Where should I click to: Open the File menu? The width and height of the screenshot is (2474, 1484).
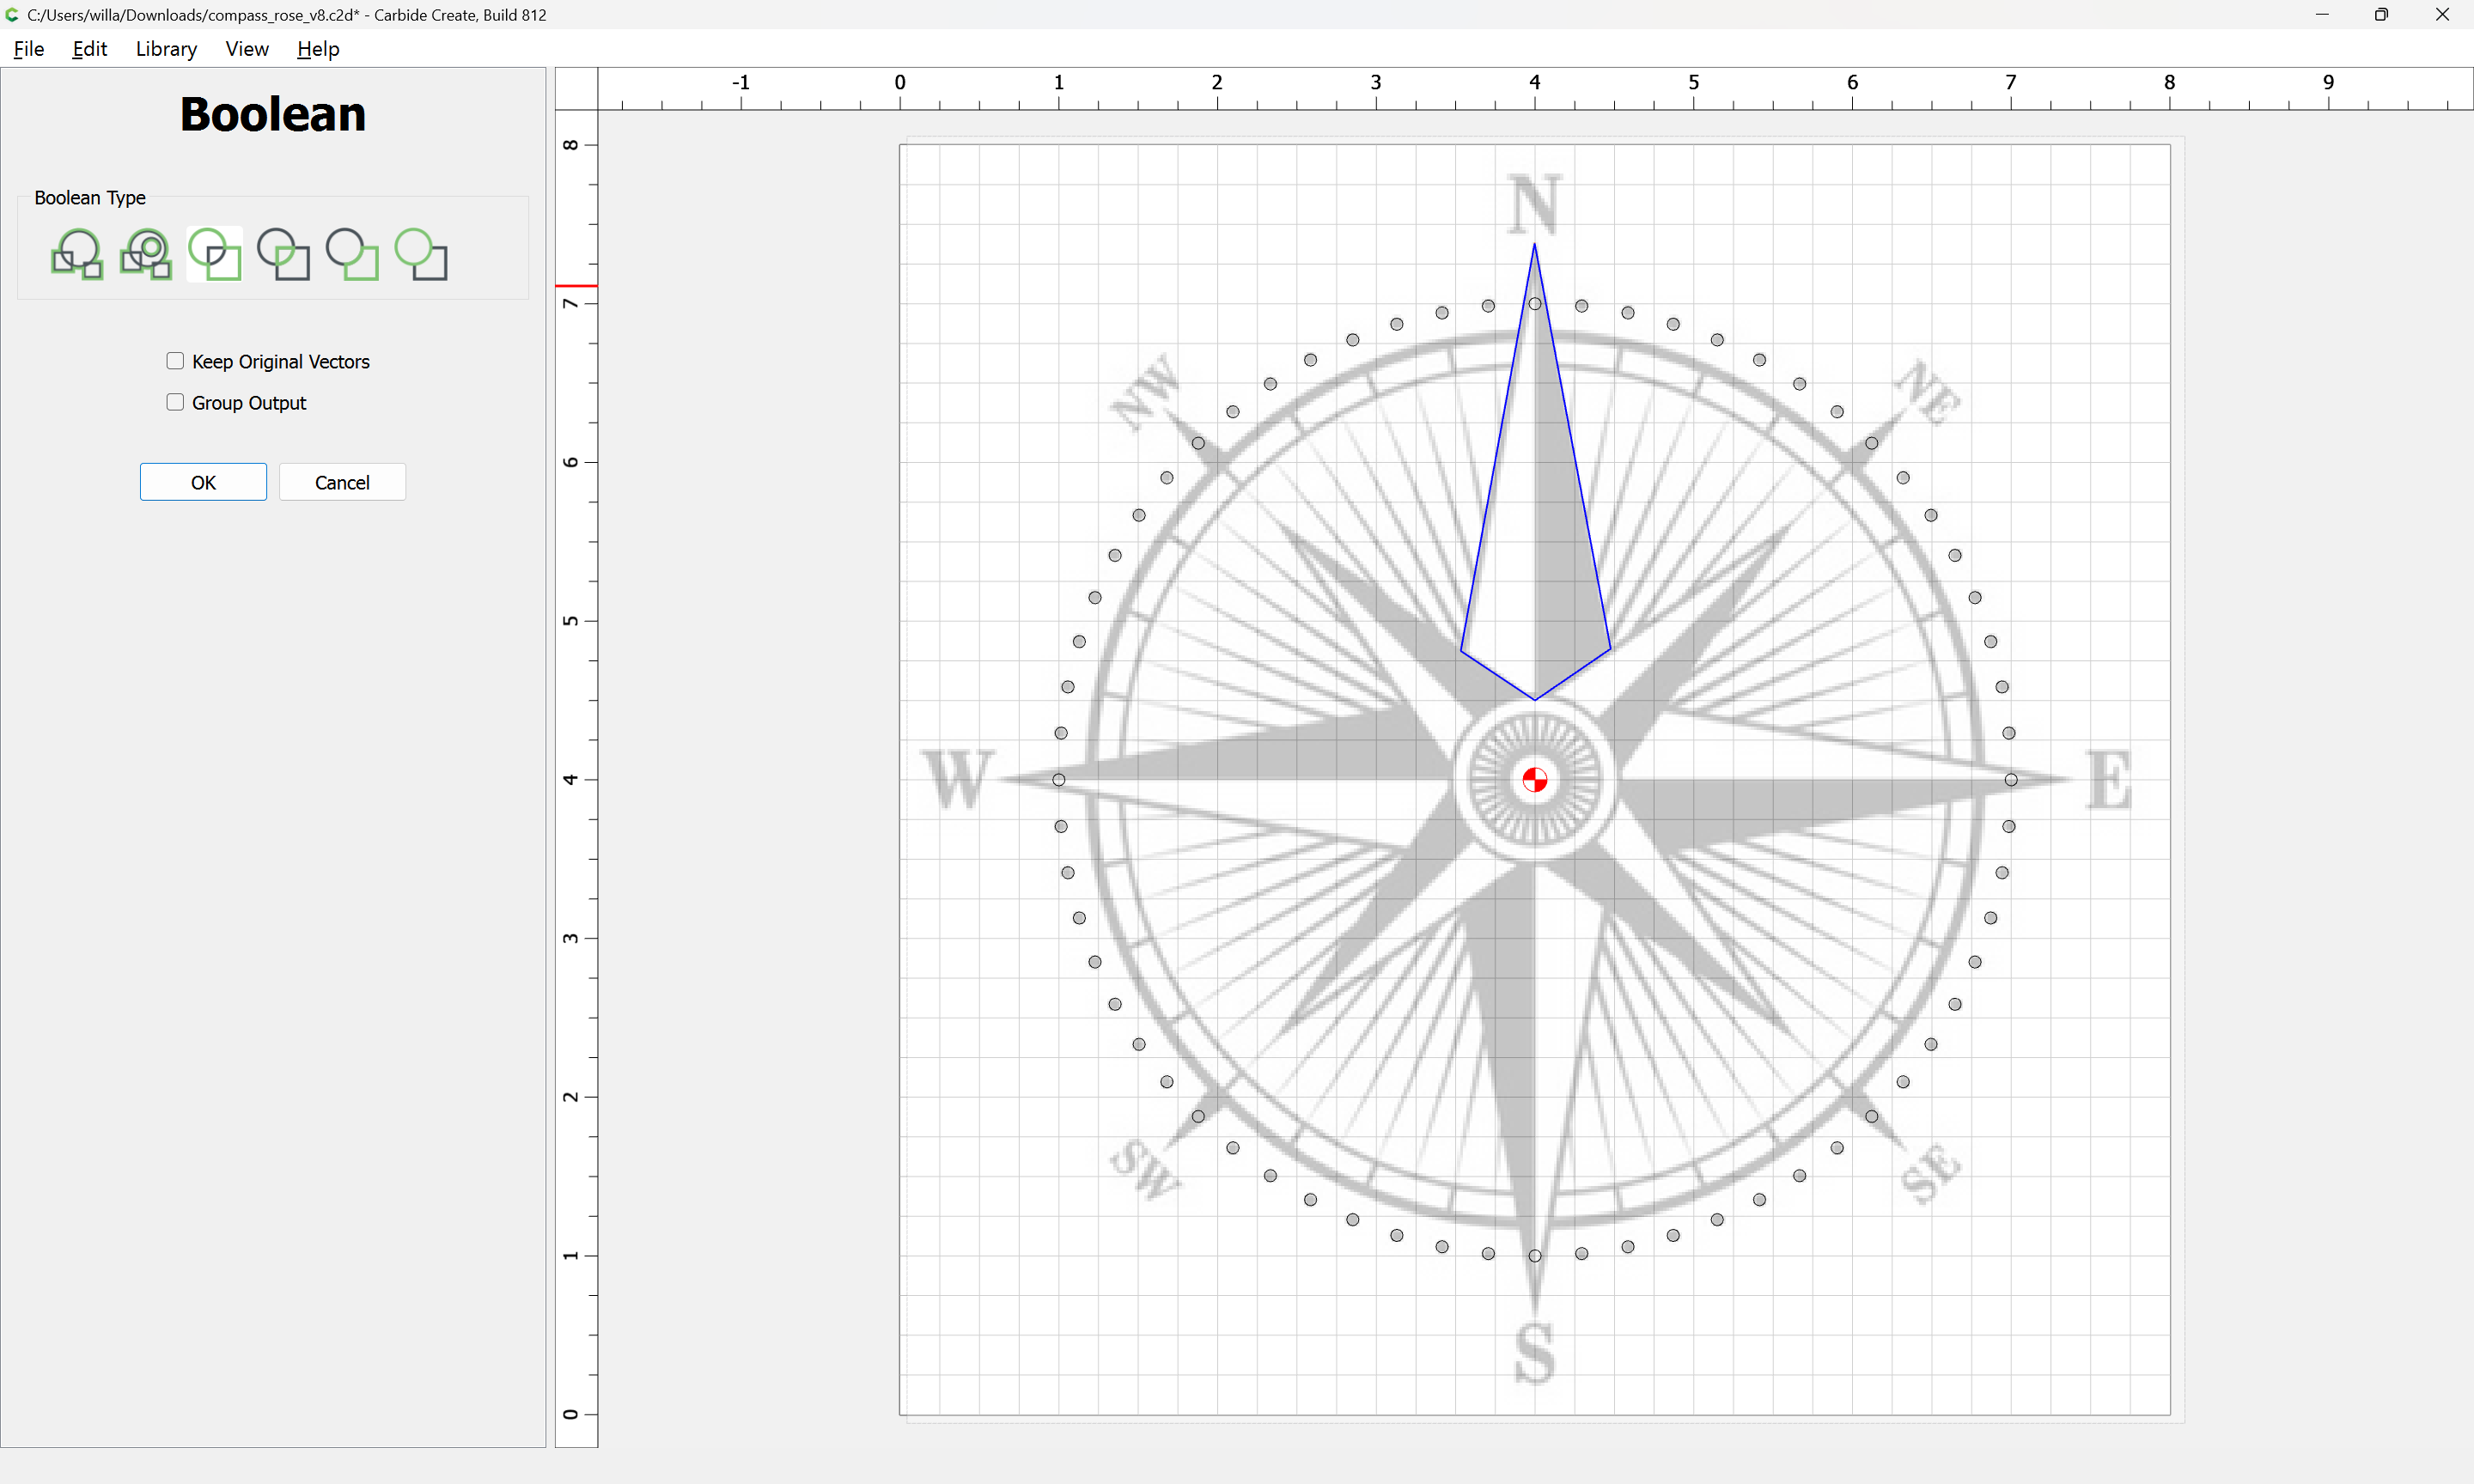click(x=28, y=49)
